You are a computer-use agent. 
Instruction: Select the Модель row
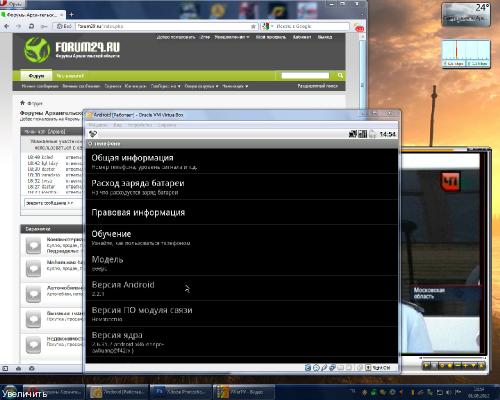[x=242, y=263]
